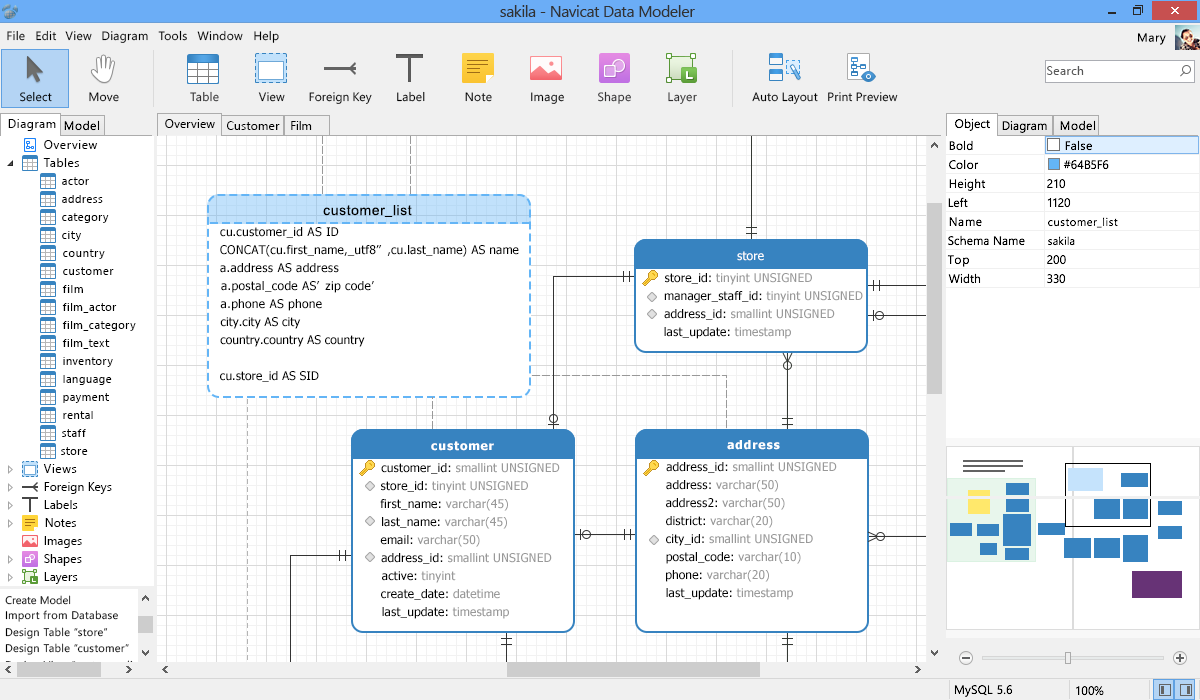Expand the Foreign Keys tree node
This screenshot has width=1200, height=700.
[x=11, y=487]
